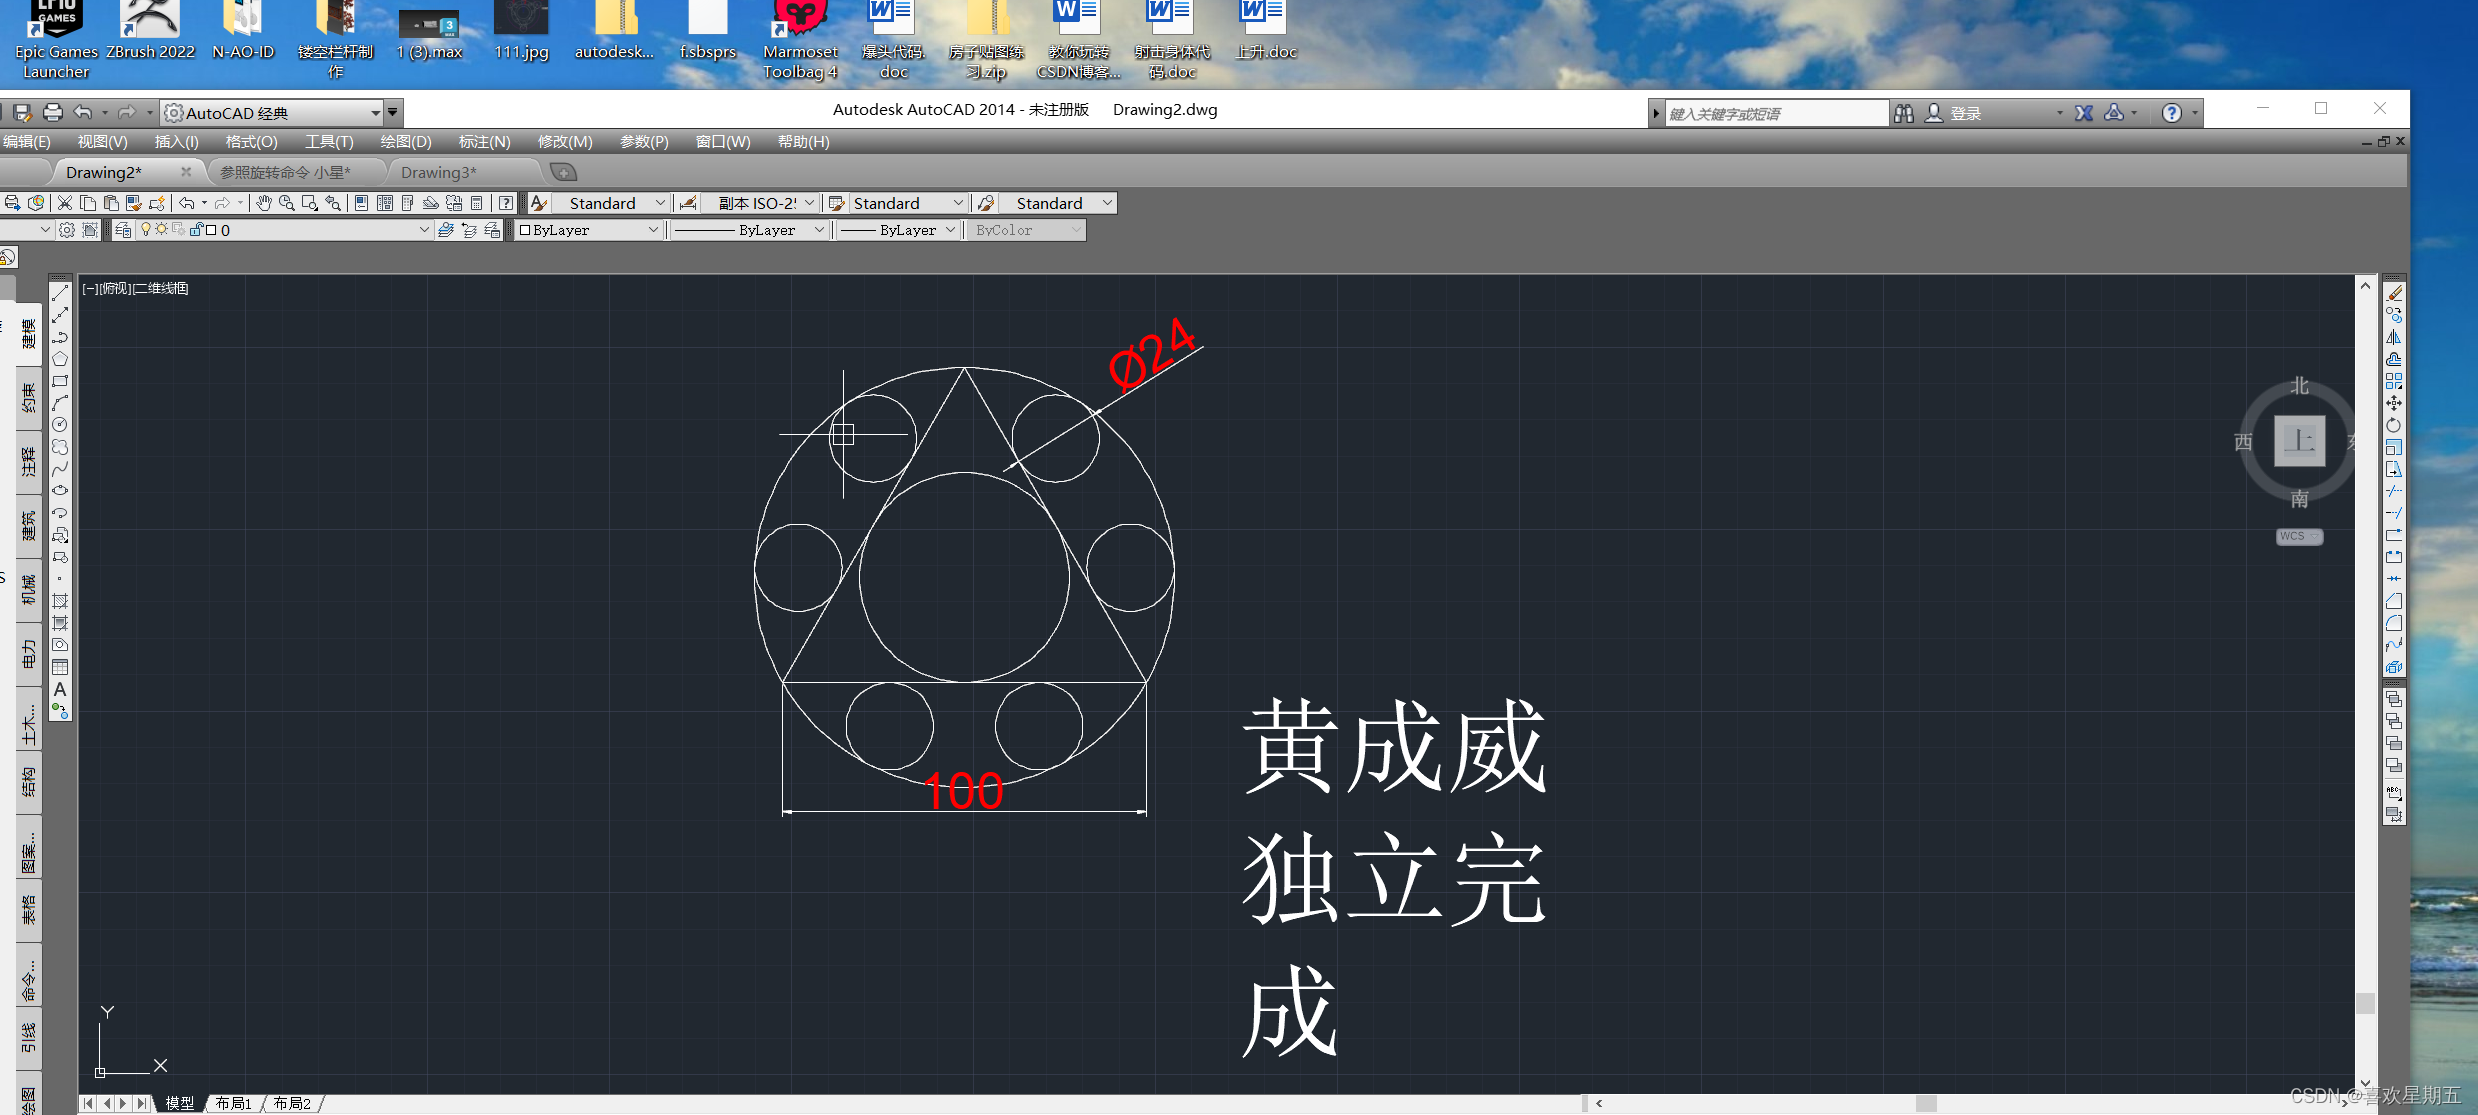Screen dimensions: 2478x1115
Task: Open the 副本 ISO-25 dimension style dropdown
Action: click(x=809, y=203)
